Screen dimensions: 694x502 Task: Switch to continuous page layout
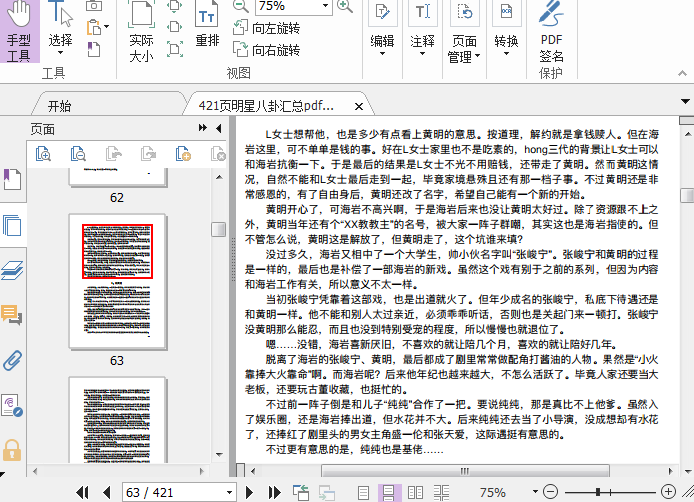389,493
